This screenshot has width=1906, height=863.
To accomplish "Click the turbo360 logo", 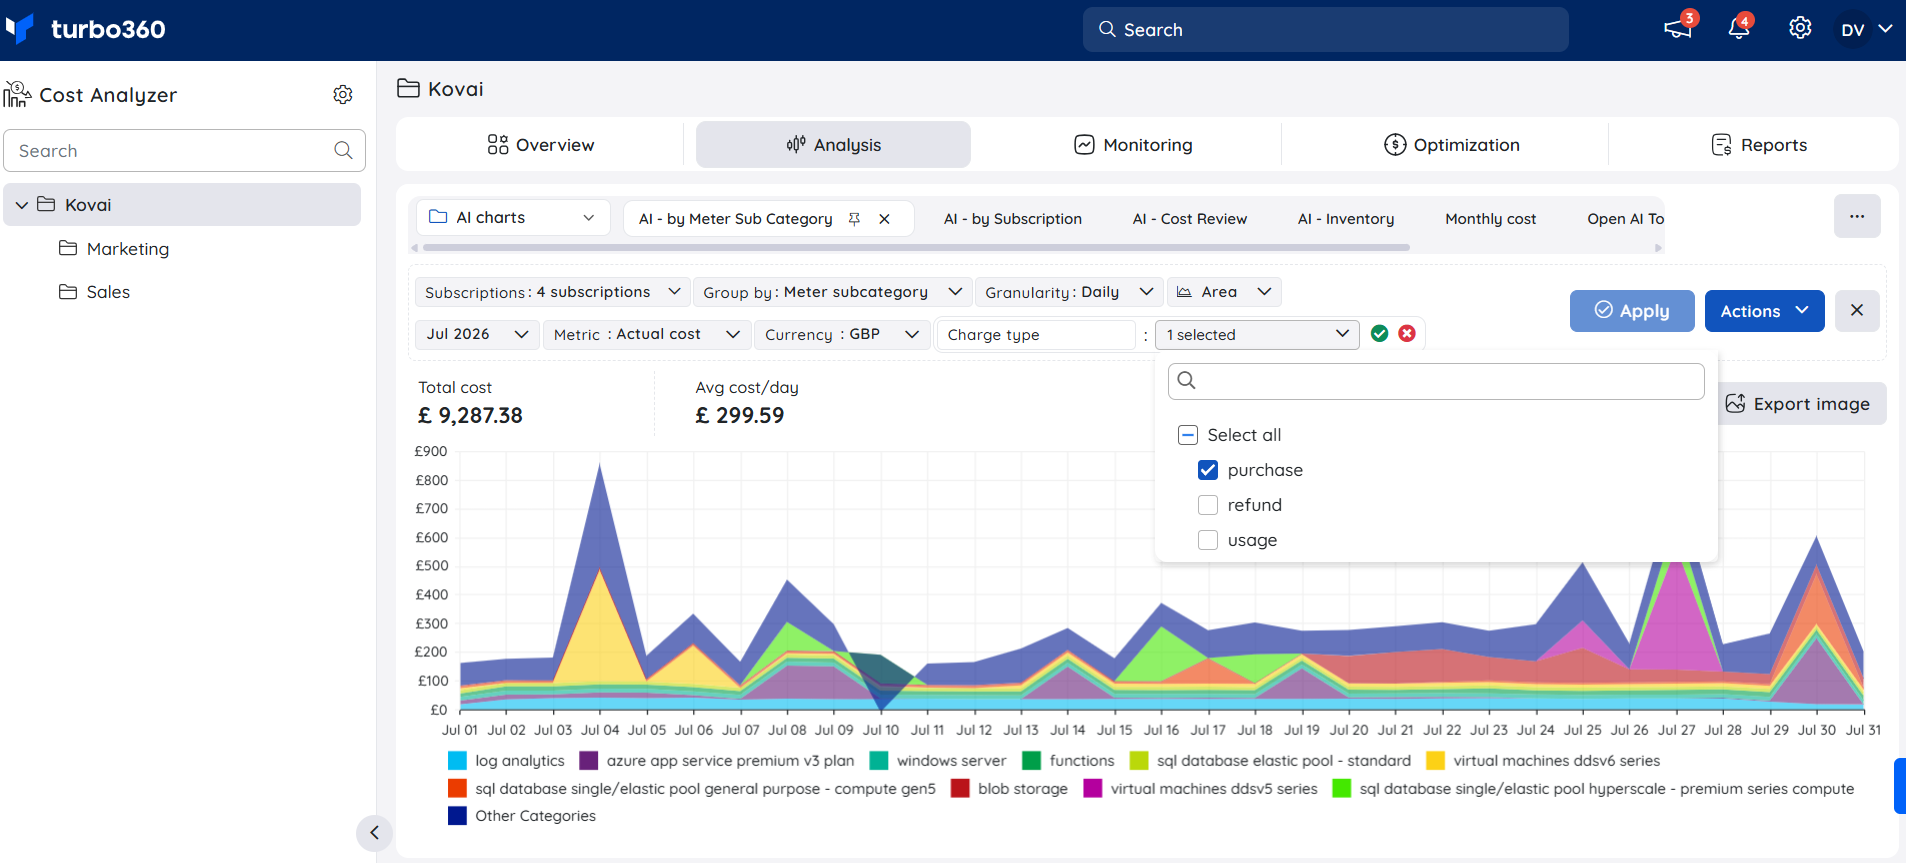I will (x=85, y=29).
